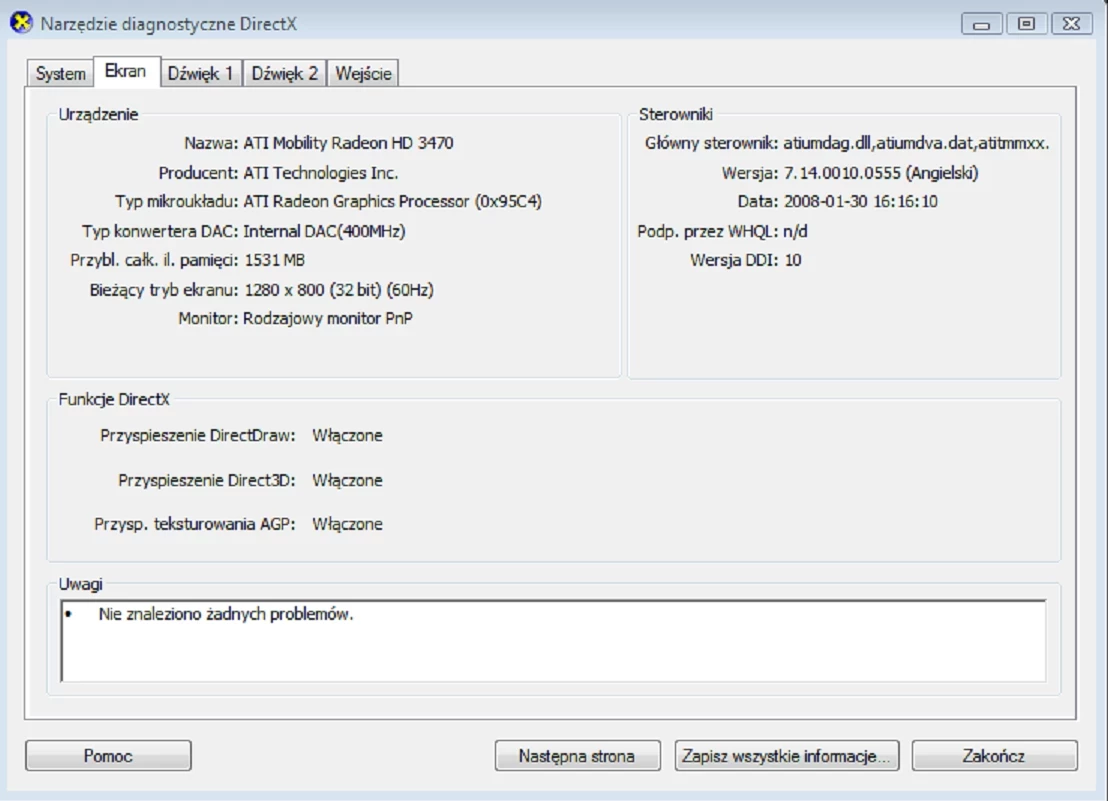Click the Sterowniki group heading
1108x801 pixels.
676,114
